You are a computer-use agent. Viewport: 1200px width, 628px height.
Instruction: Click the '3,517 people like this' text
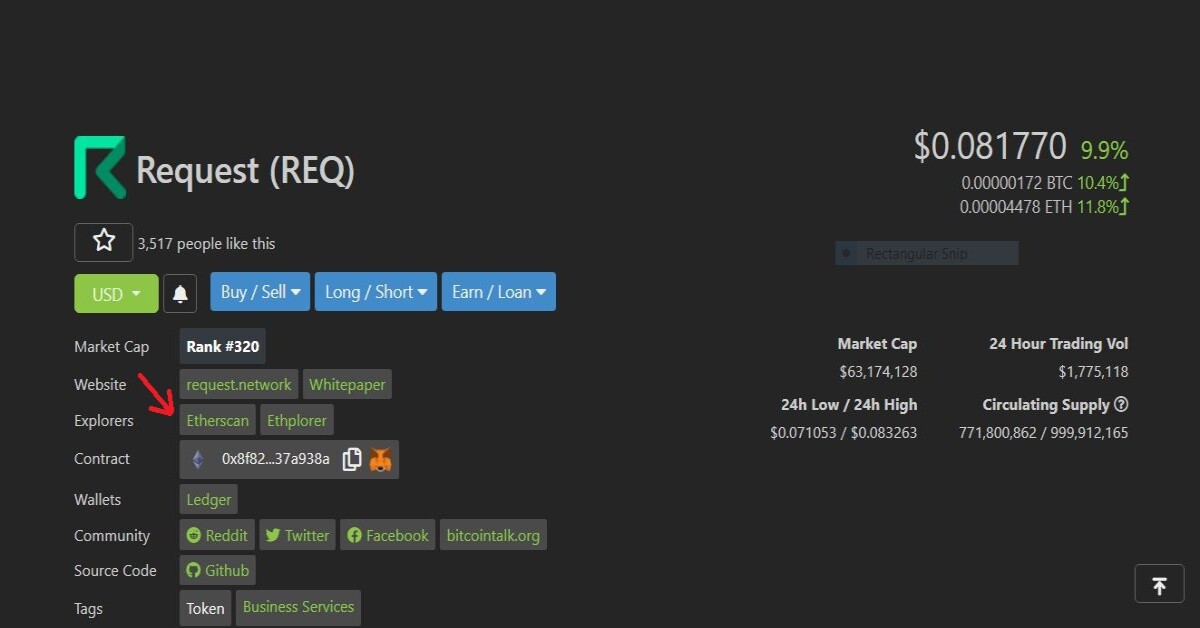[206, 243]
